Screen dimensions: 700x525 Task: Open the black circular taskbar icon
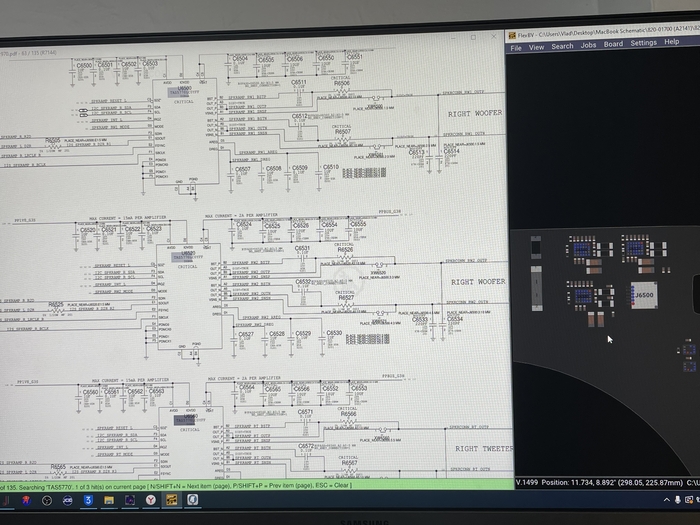pos(47,501)
